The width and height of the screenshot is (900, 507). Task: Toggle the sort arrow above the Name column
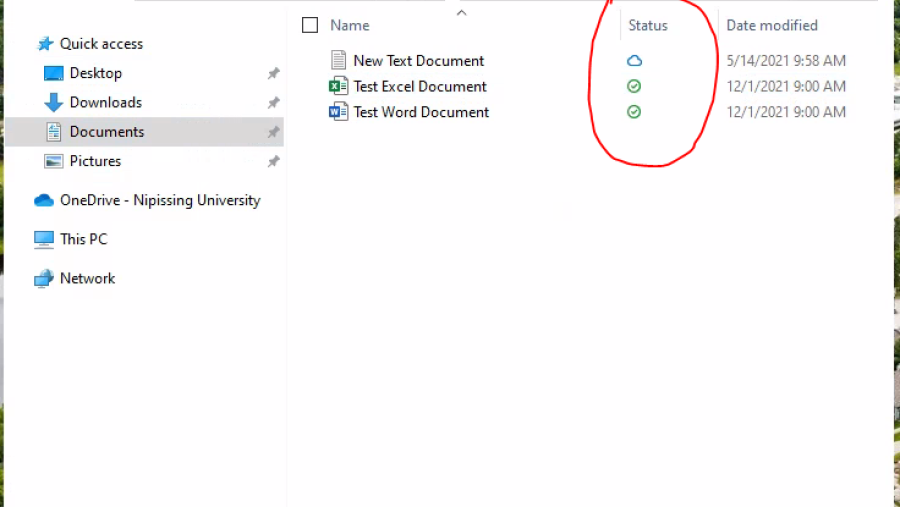coord(461,13)
